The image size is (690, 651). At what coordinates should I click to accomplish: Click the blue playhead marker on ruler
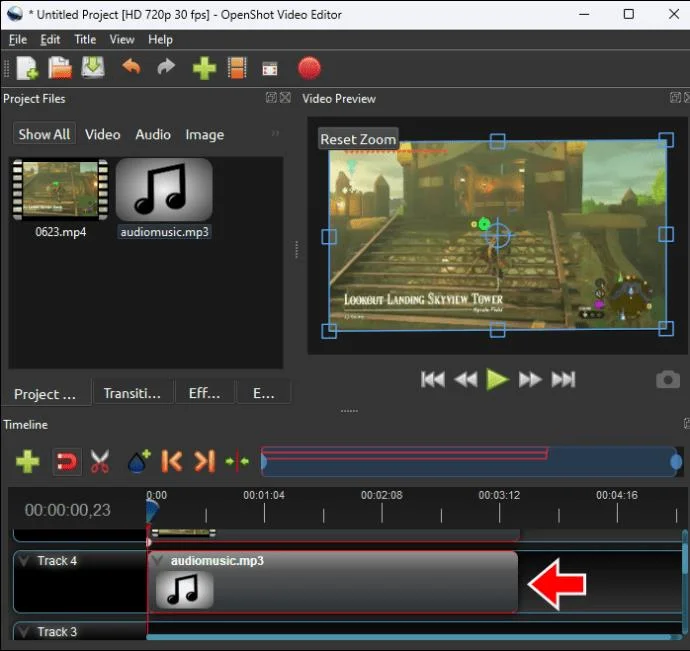(x=152, y=511)
